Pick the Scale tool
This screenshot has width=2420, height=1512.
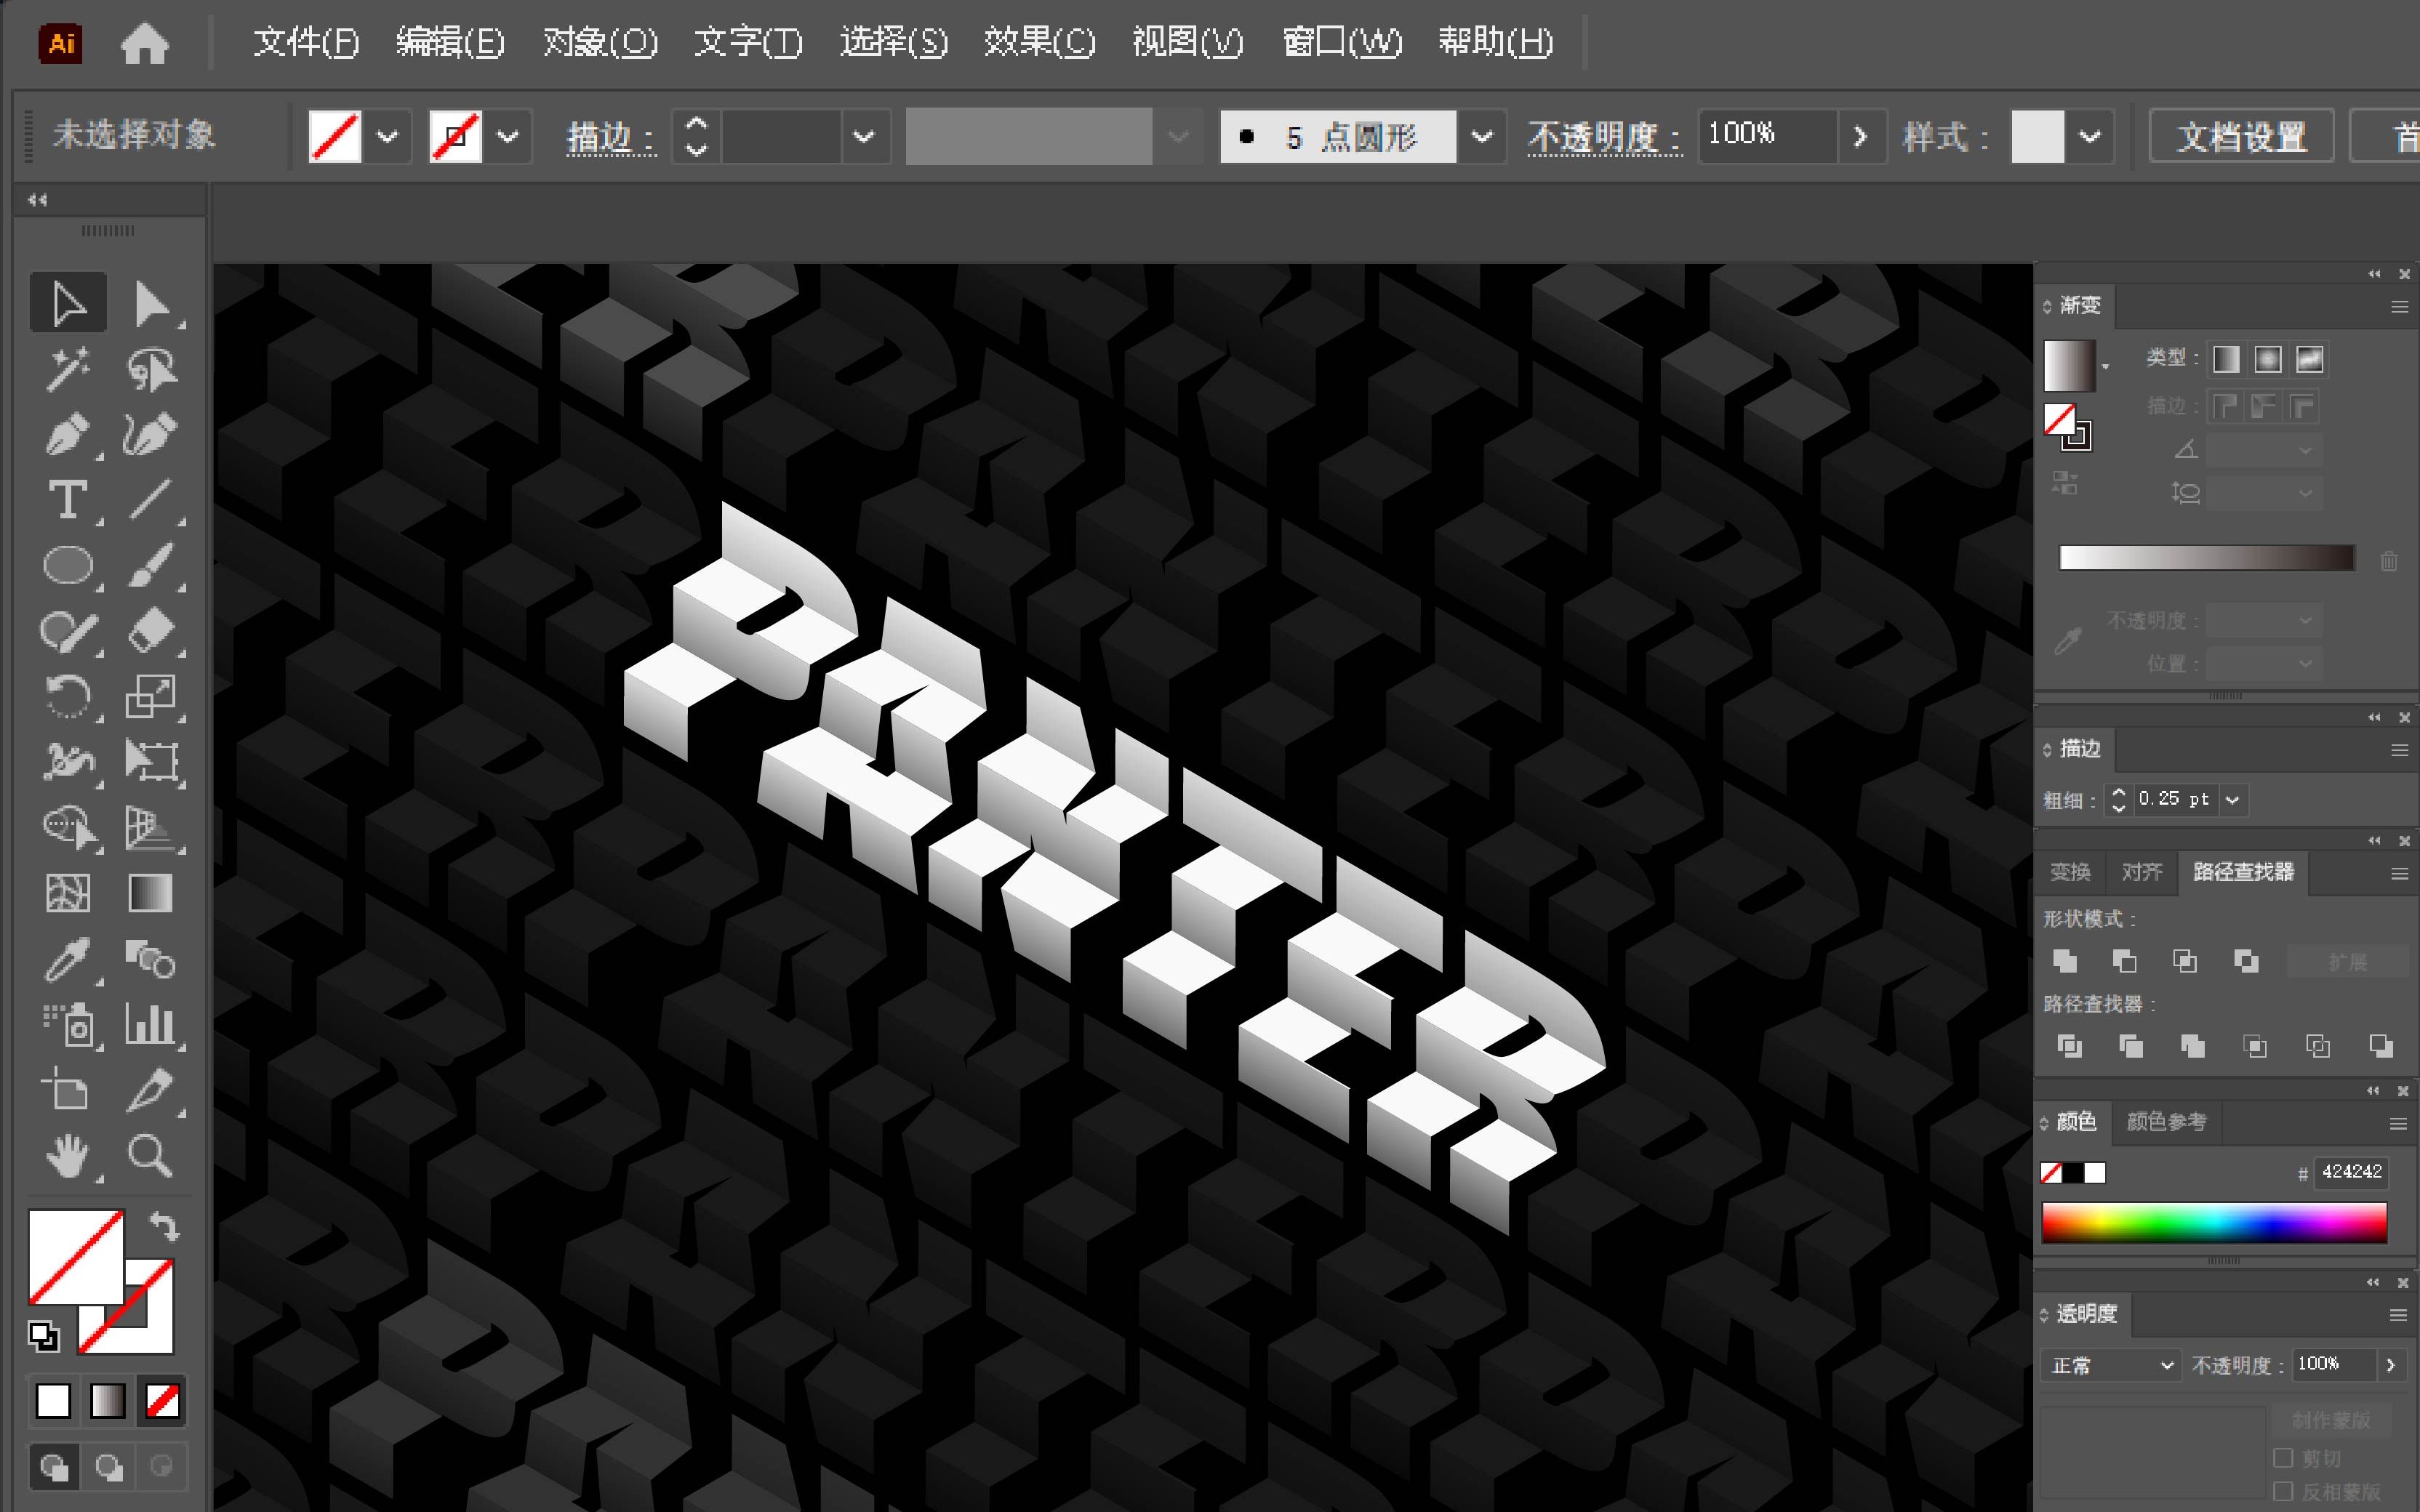tap(151, 696)
